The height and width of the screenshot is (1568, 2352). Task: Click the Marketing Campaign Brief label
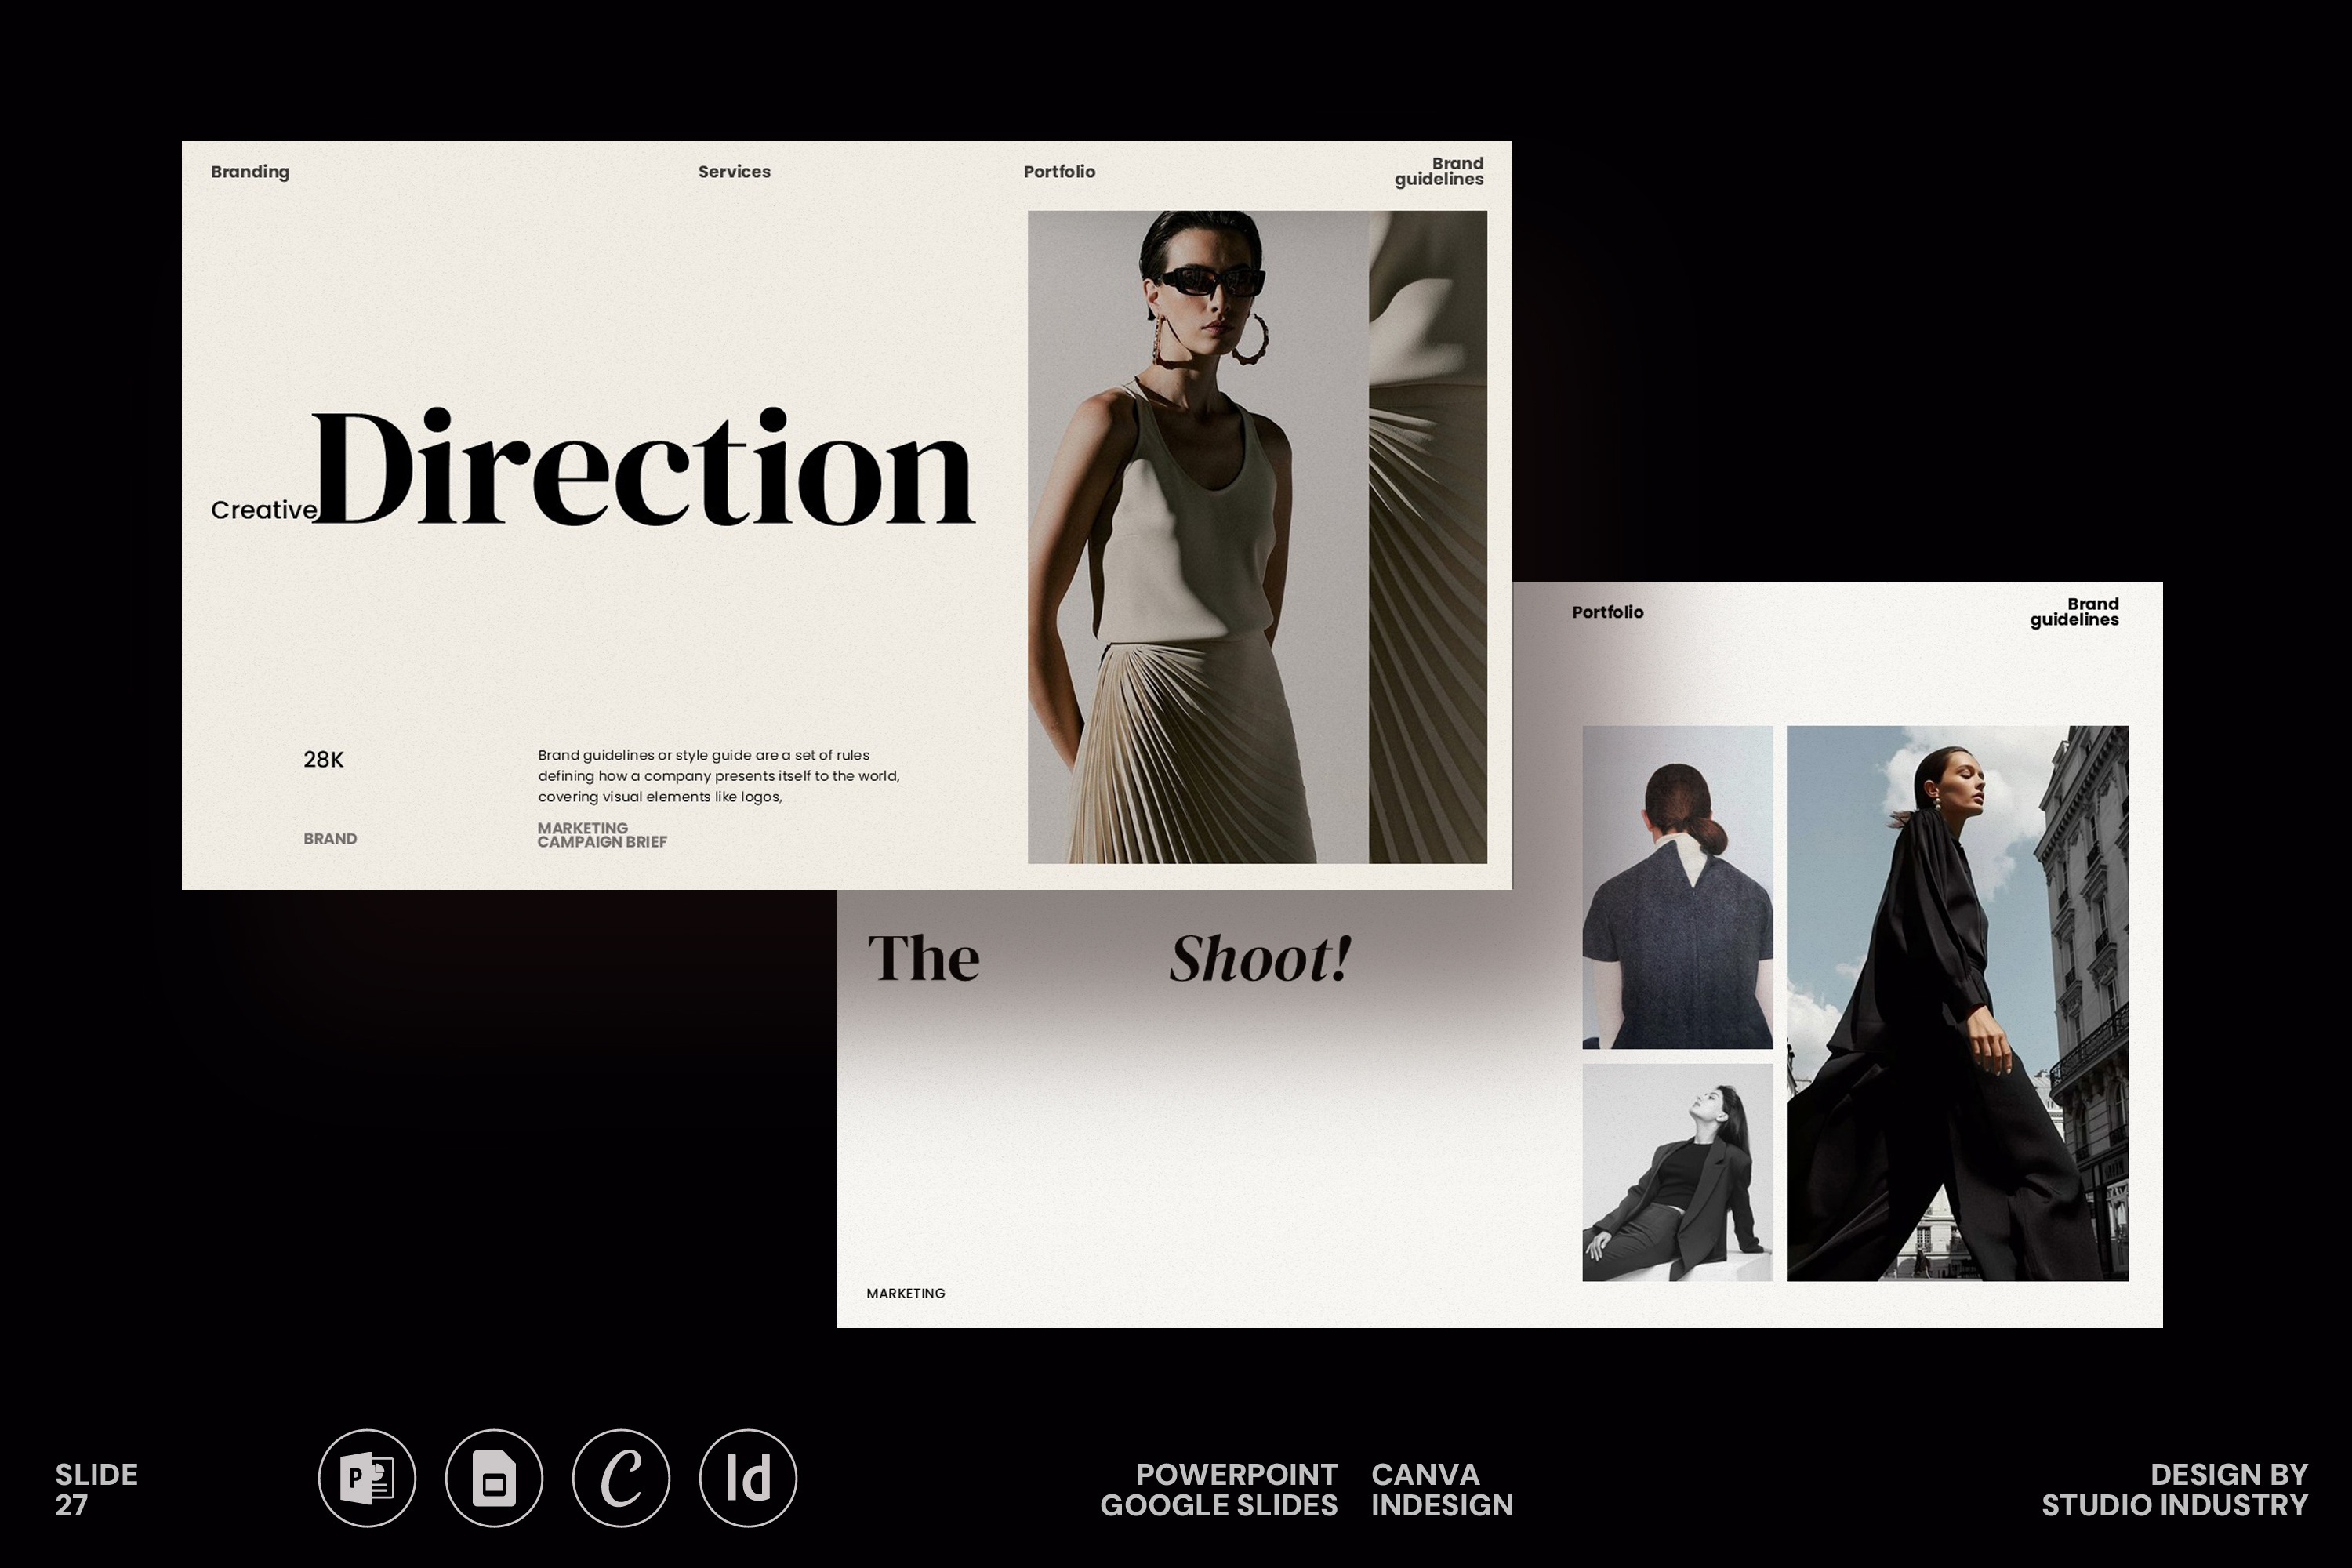point(601,835)
